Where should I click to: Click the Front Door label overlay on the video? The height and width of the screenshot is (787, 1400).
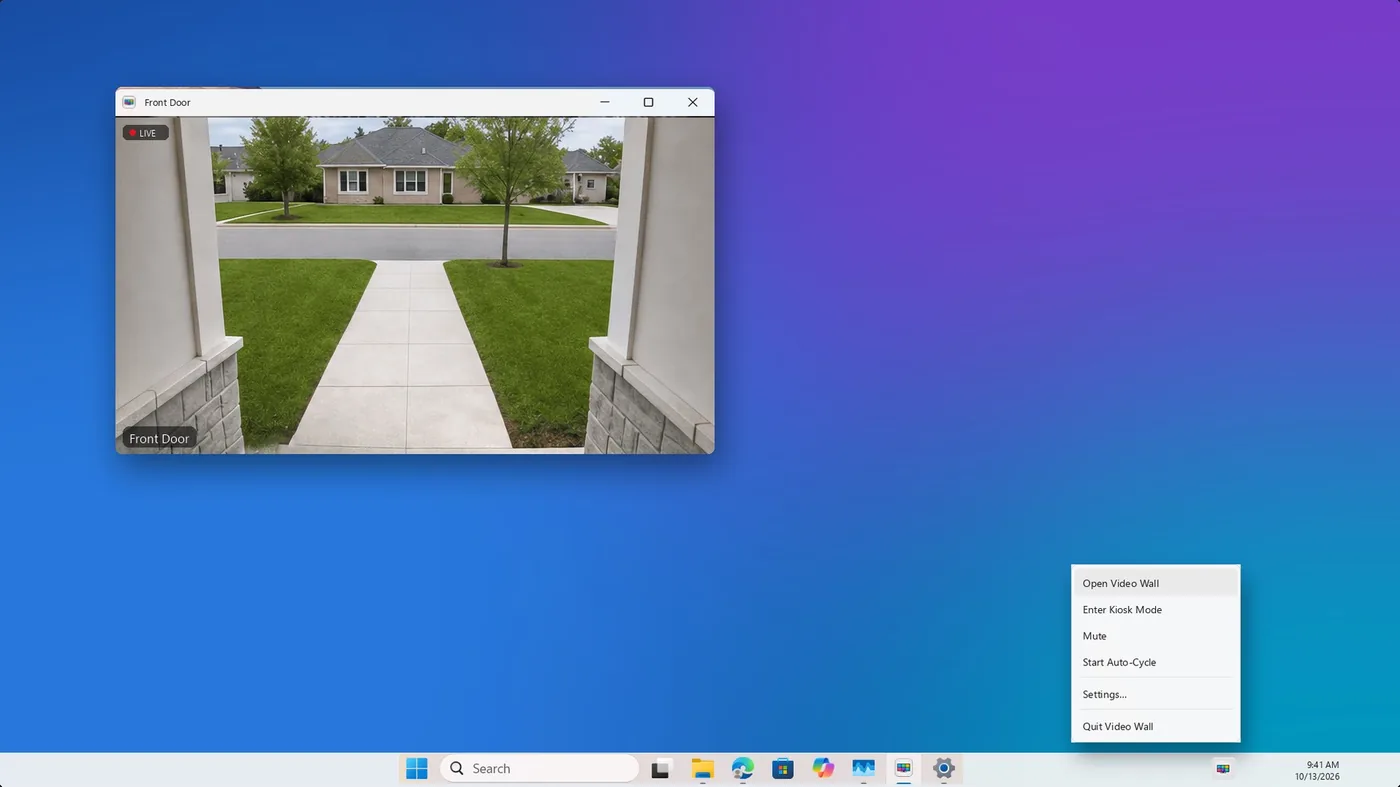(x=159, y=439)
